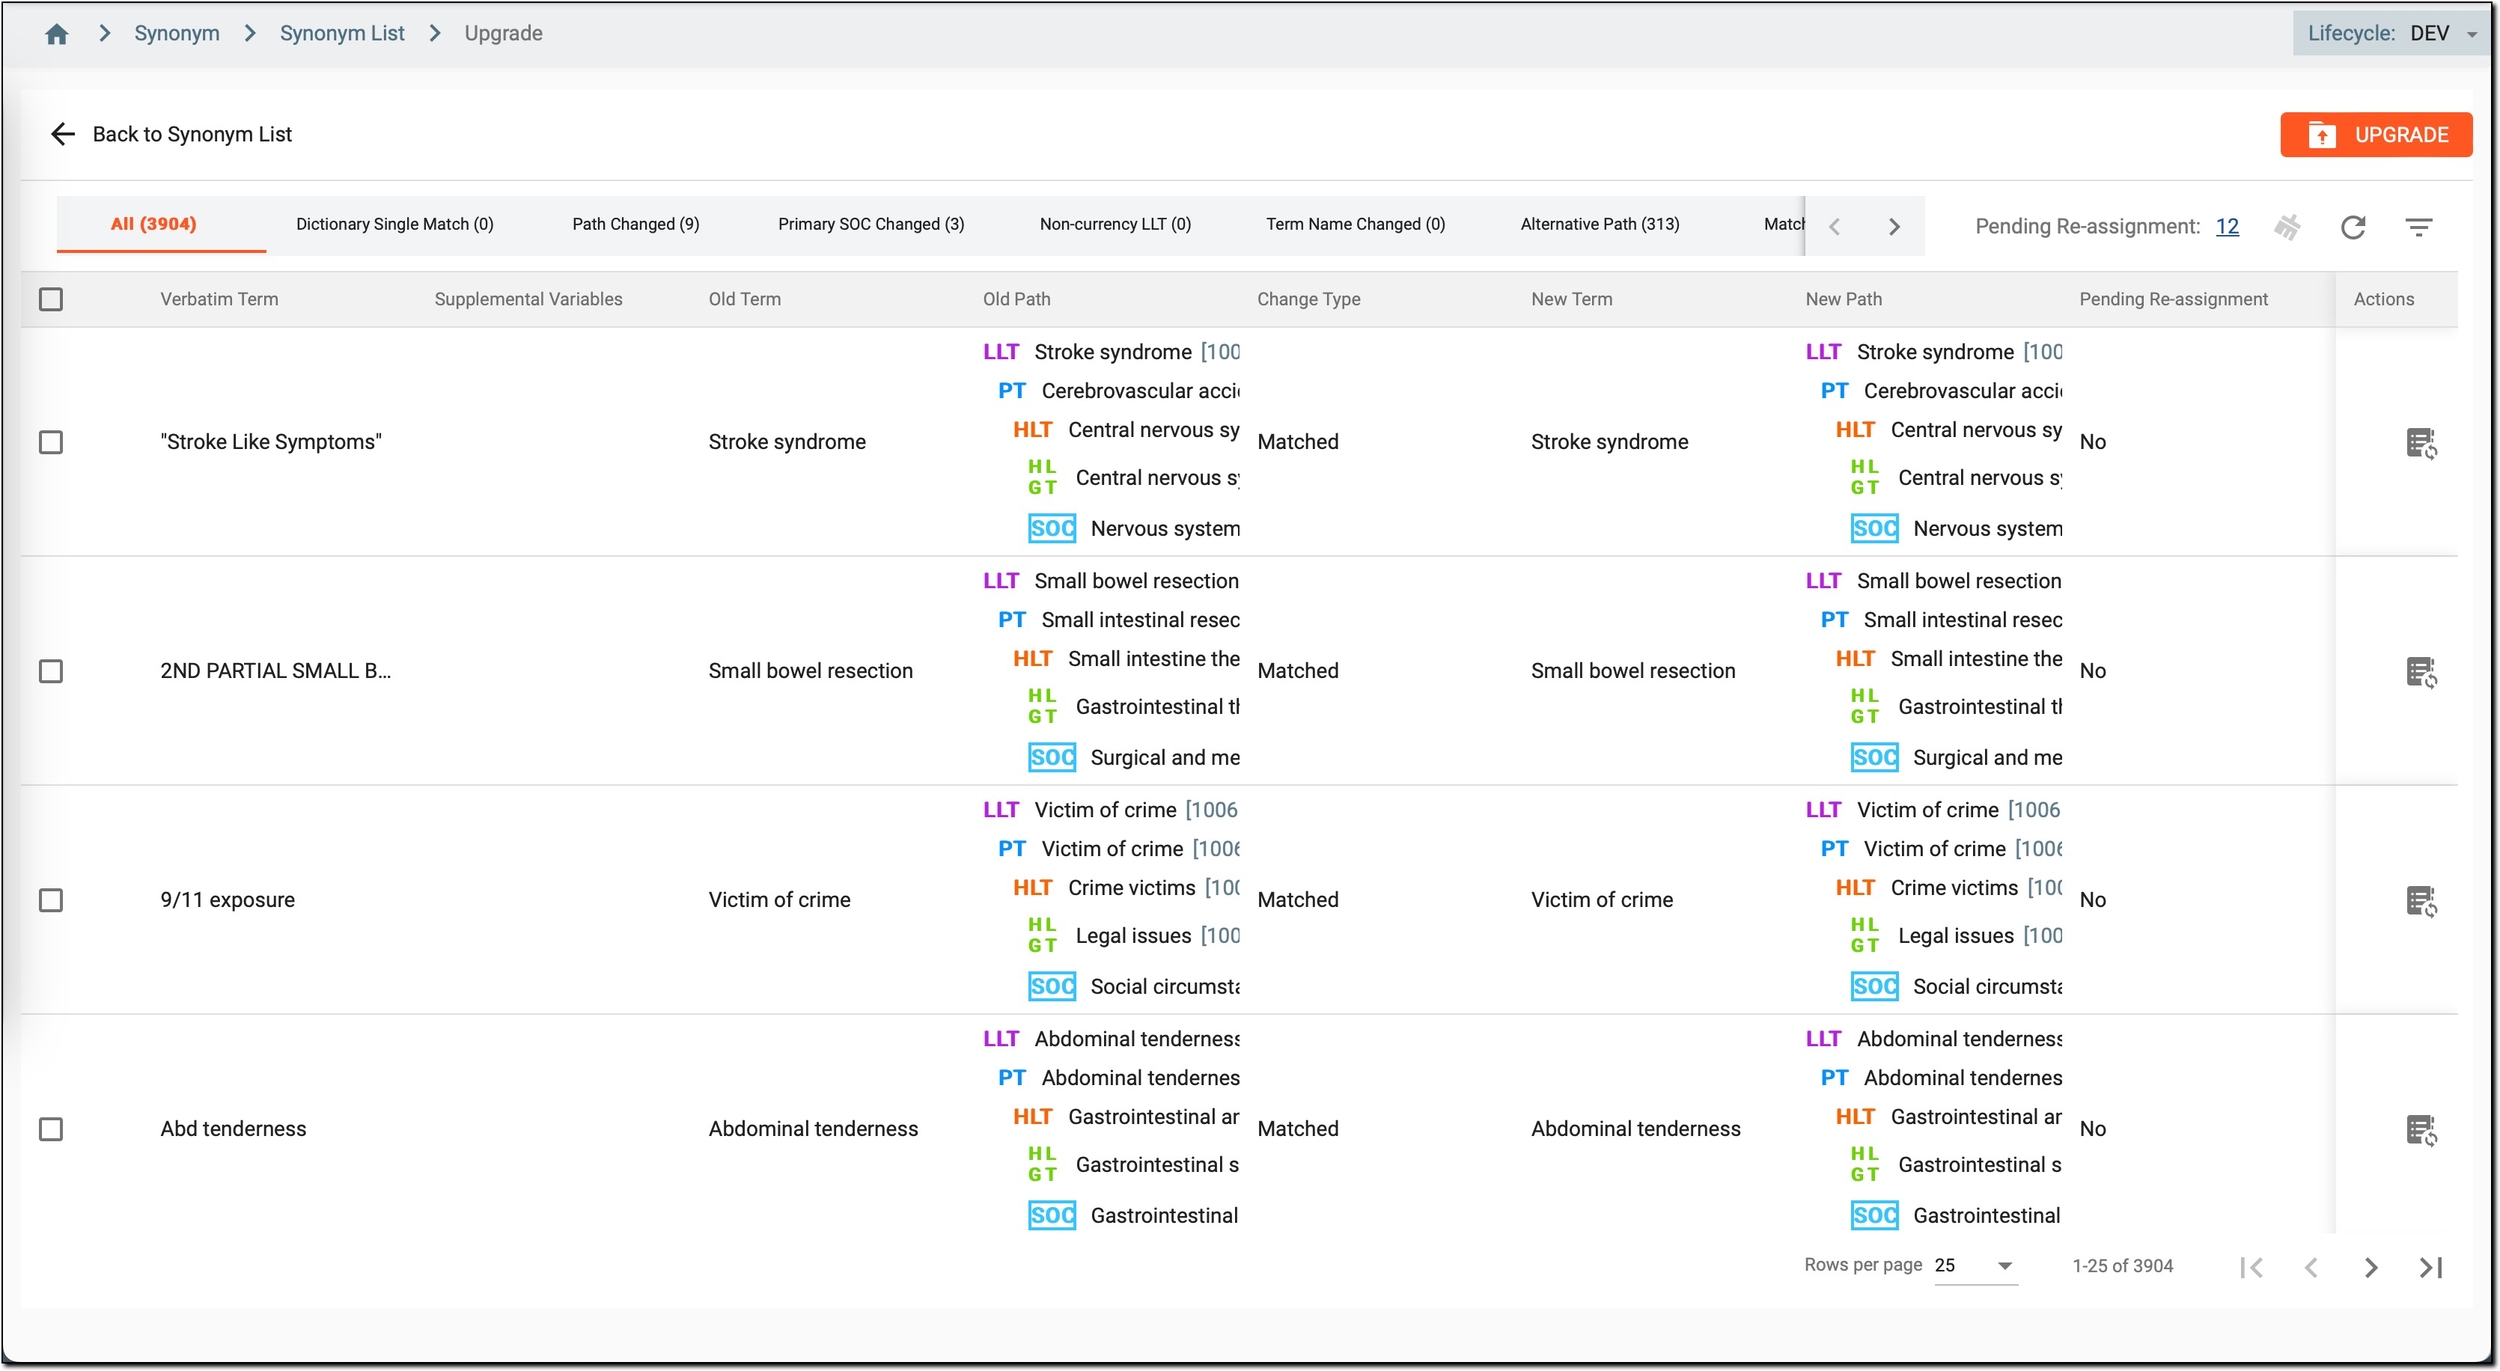This screenshot has width=2500, height=1371.
Task: Switch to Primary SOC Changed (3) tab
Action: pos(871,224)
